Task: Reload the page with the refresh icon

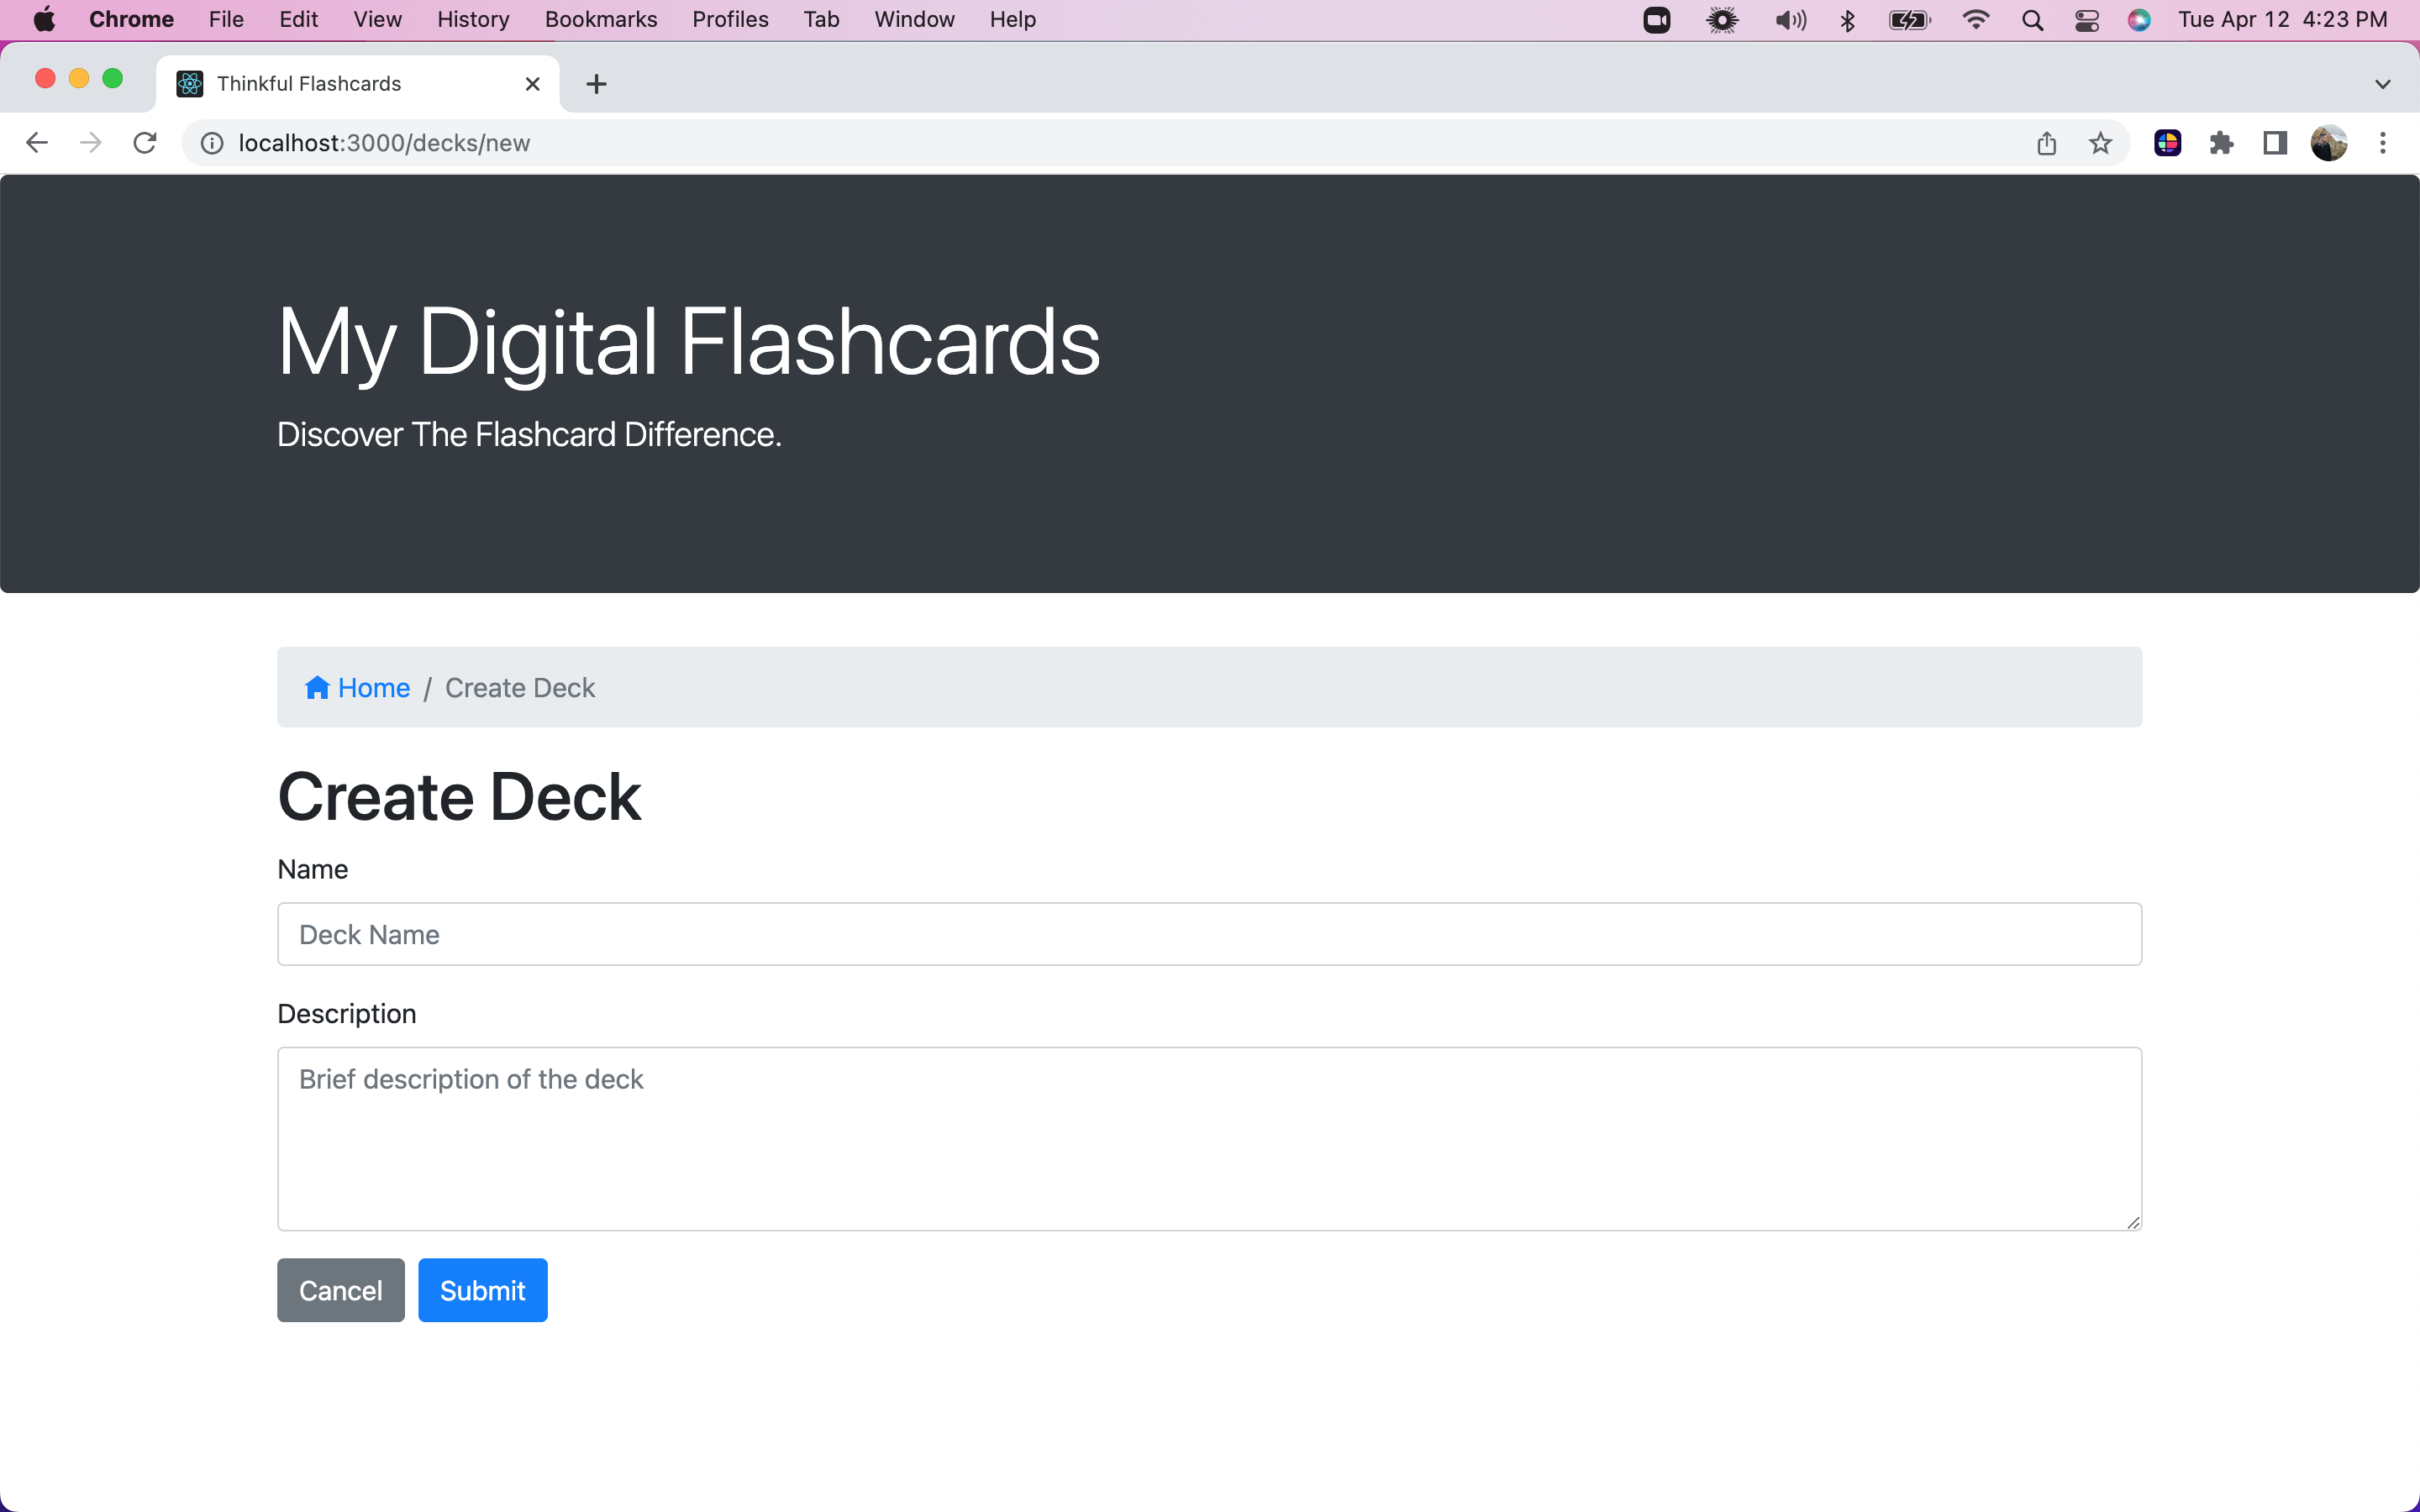Action: pos(145,143)
